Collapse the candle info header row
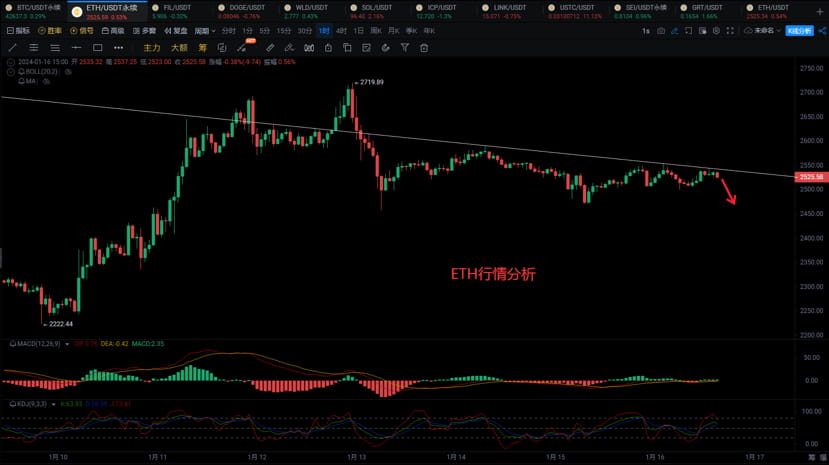 [11, 62]
